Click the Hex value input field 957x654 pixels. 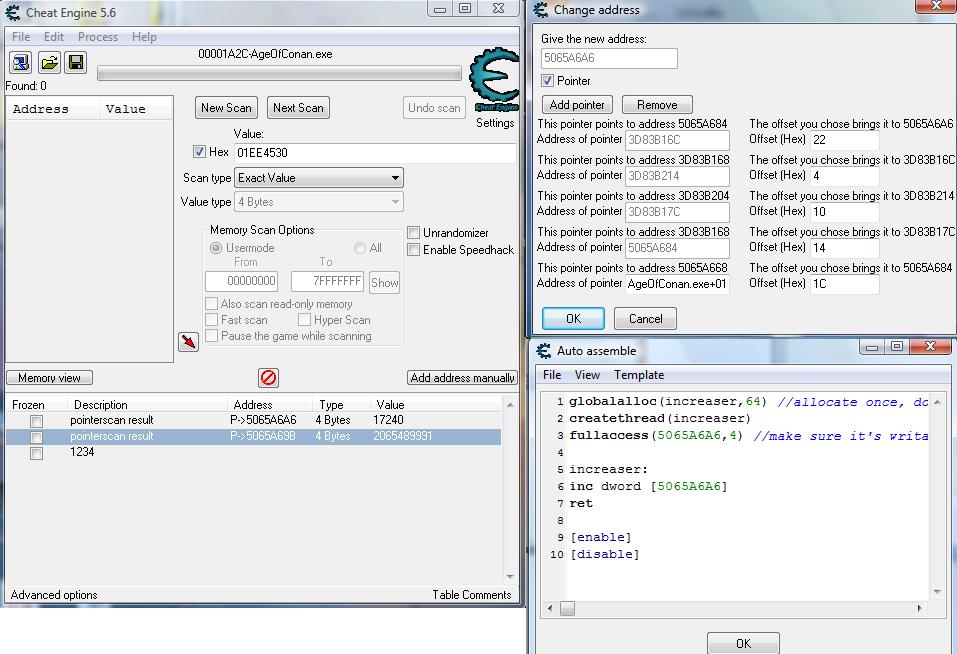(x=375, y=153)
